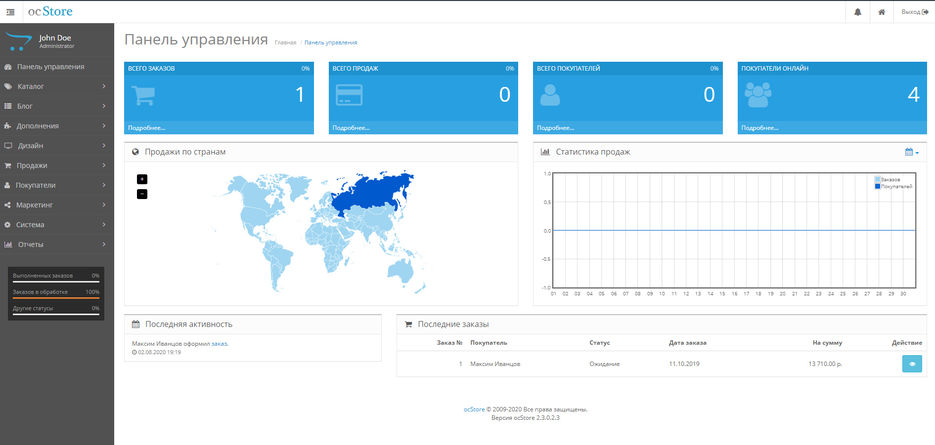Click the Отчеты bar chart icon in sidebar

click(8, 244)
